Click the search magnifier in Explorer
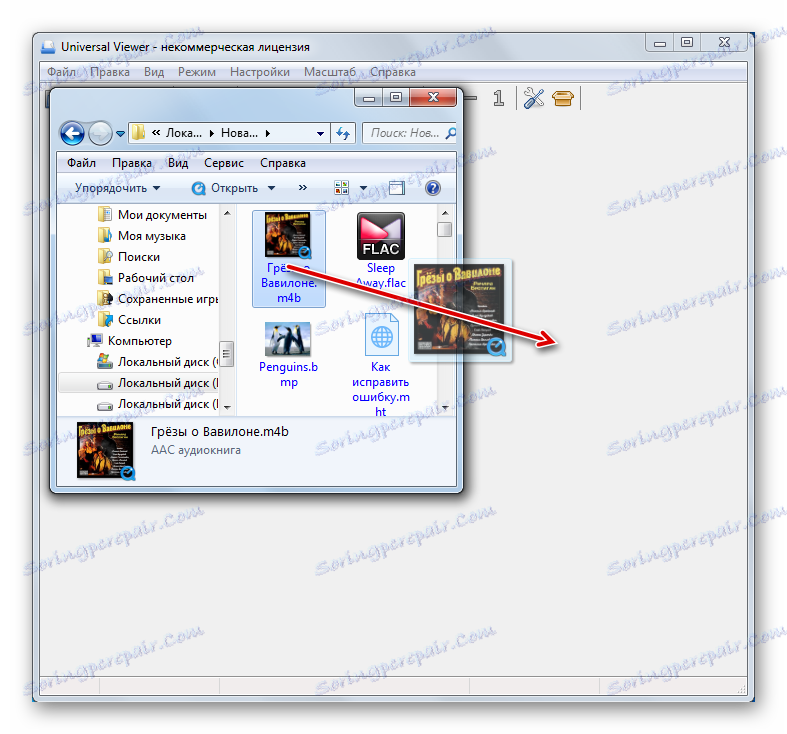787x734 pixels. click(x=451, y=133)
